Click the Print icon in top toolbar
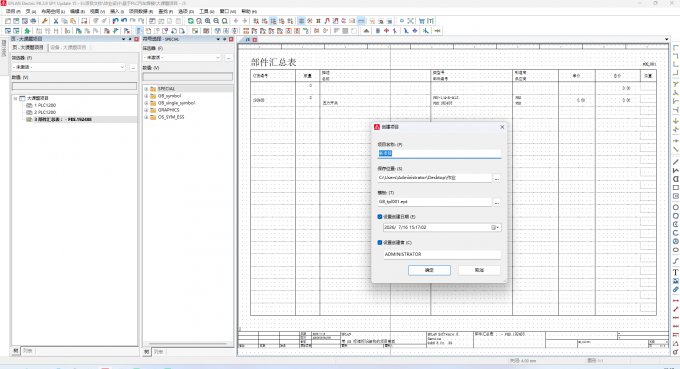The height and width of the screenshot is (369, 680). [33, 21]
